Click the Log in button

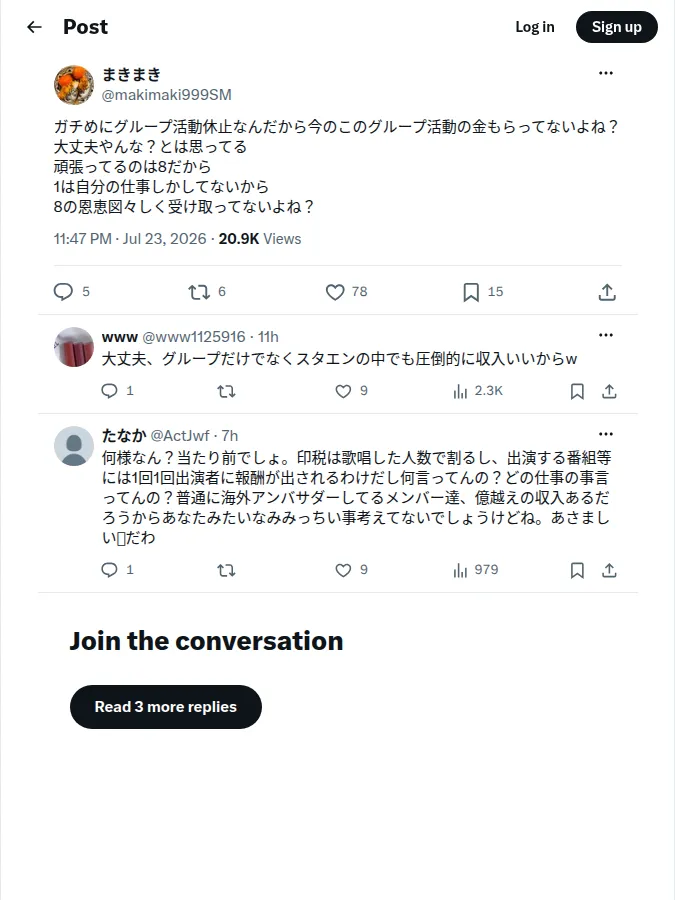coord(535,27)
